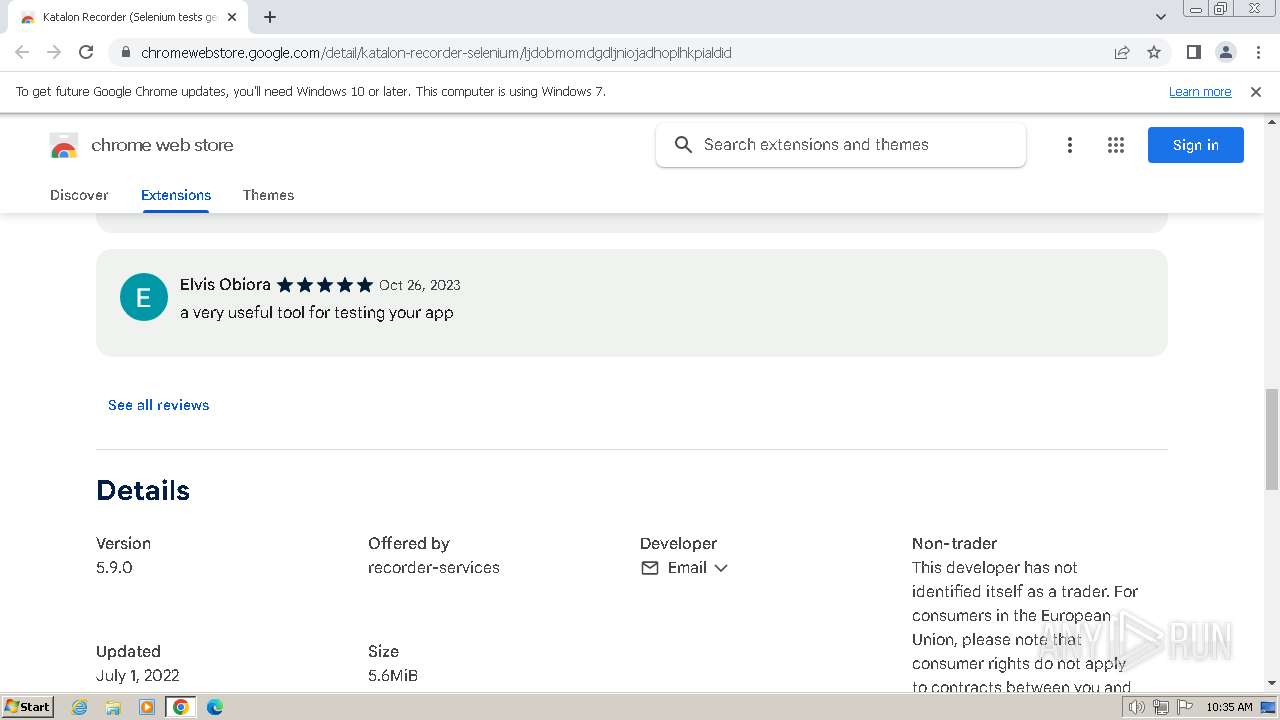Click the developer email envelope icon
Image resolution: width=1280 pixels, height=720 pixels.
click(x=650, y=568)
